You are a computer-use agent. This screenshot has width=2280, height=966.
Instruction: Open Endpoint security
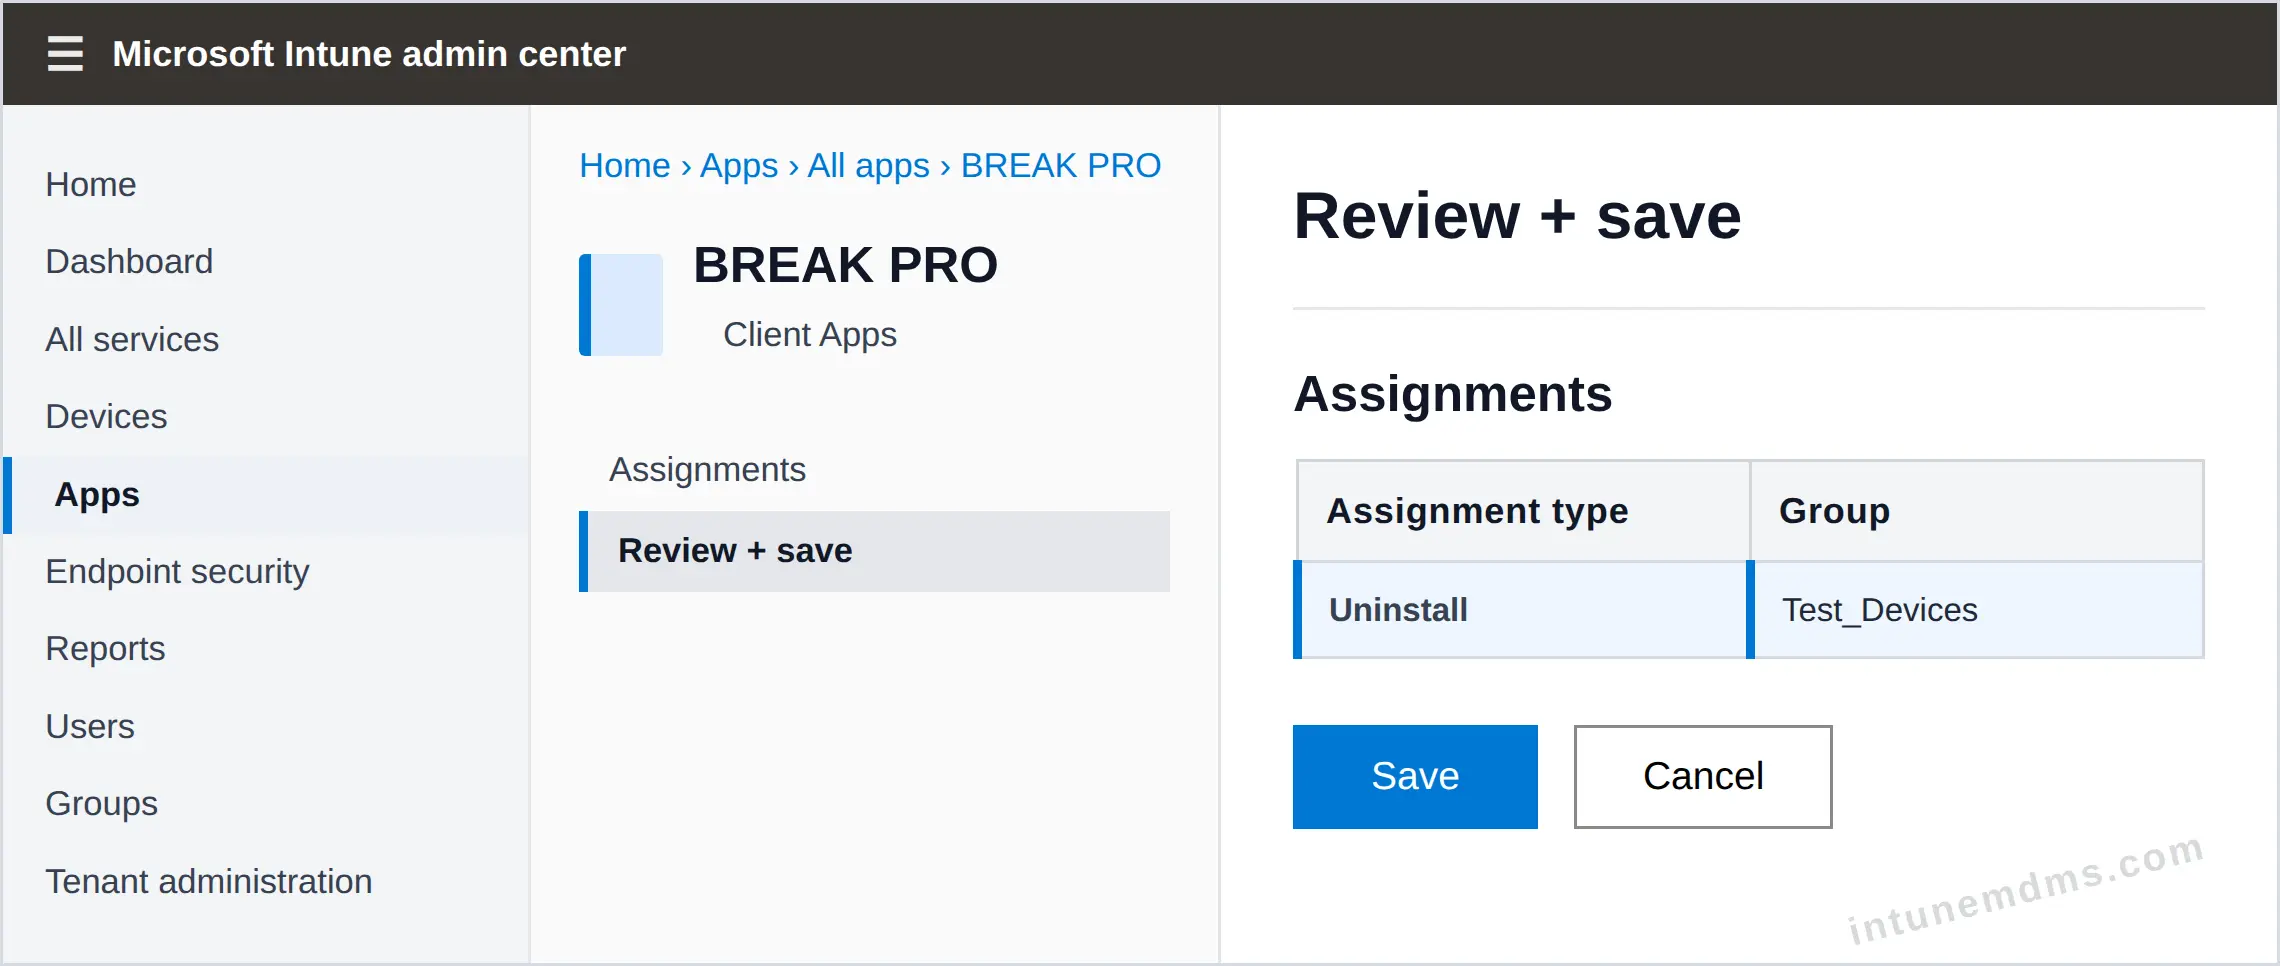click(177, 572)
